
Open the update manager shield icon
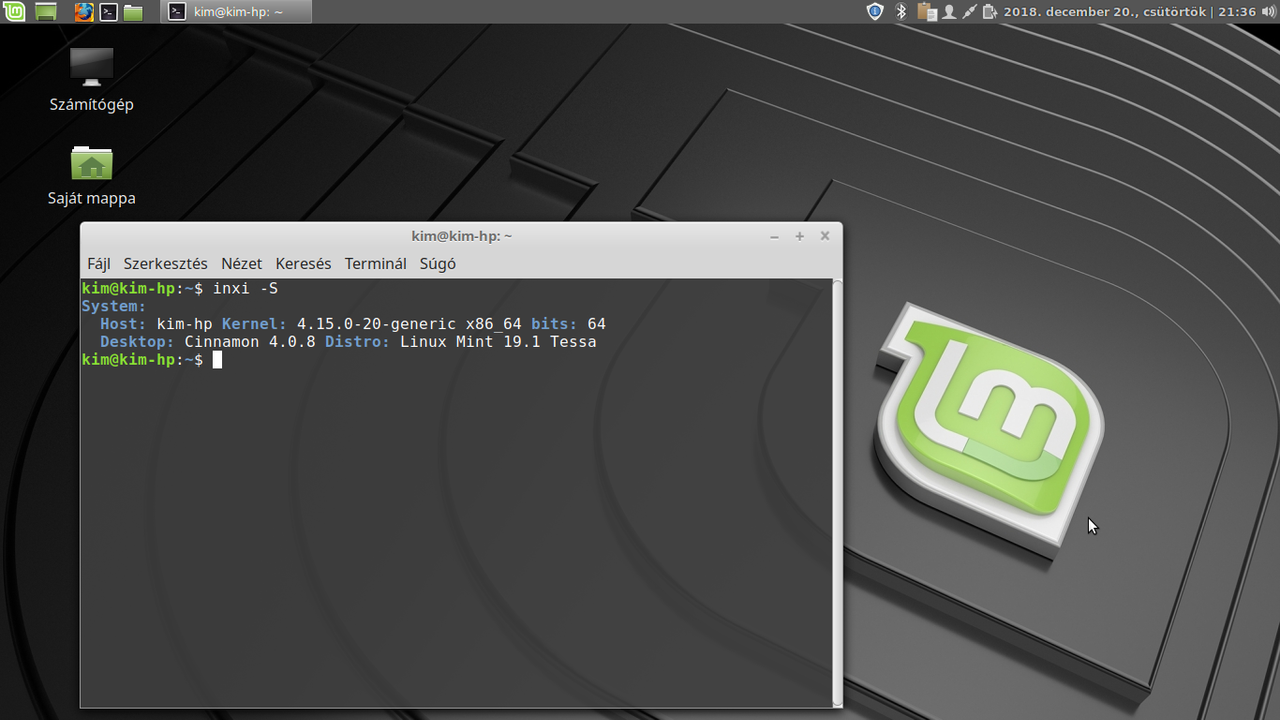point(875,12)
